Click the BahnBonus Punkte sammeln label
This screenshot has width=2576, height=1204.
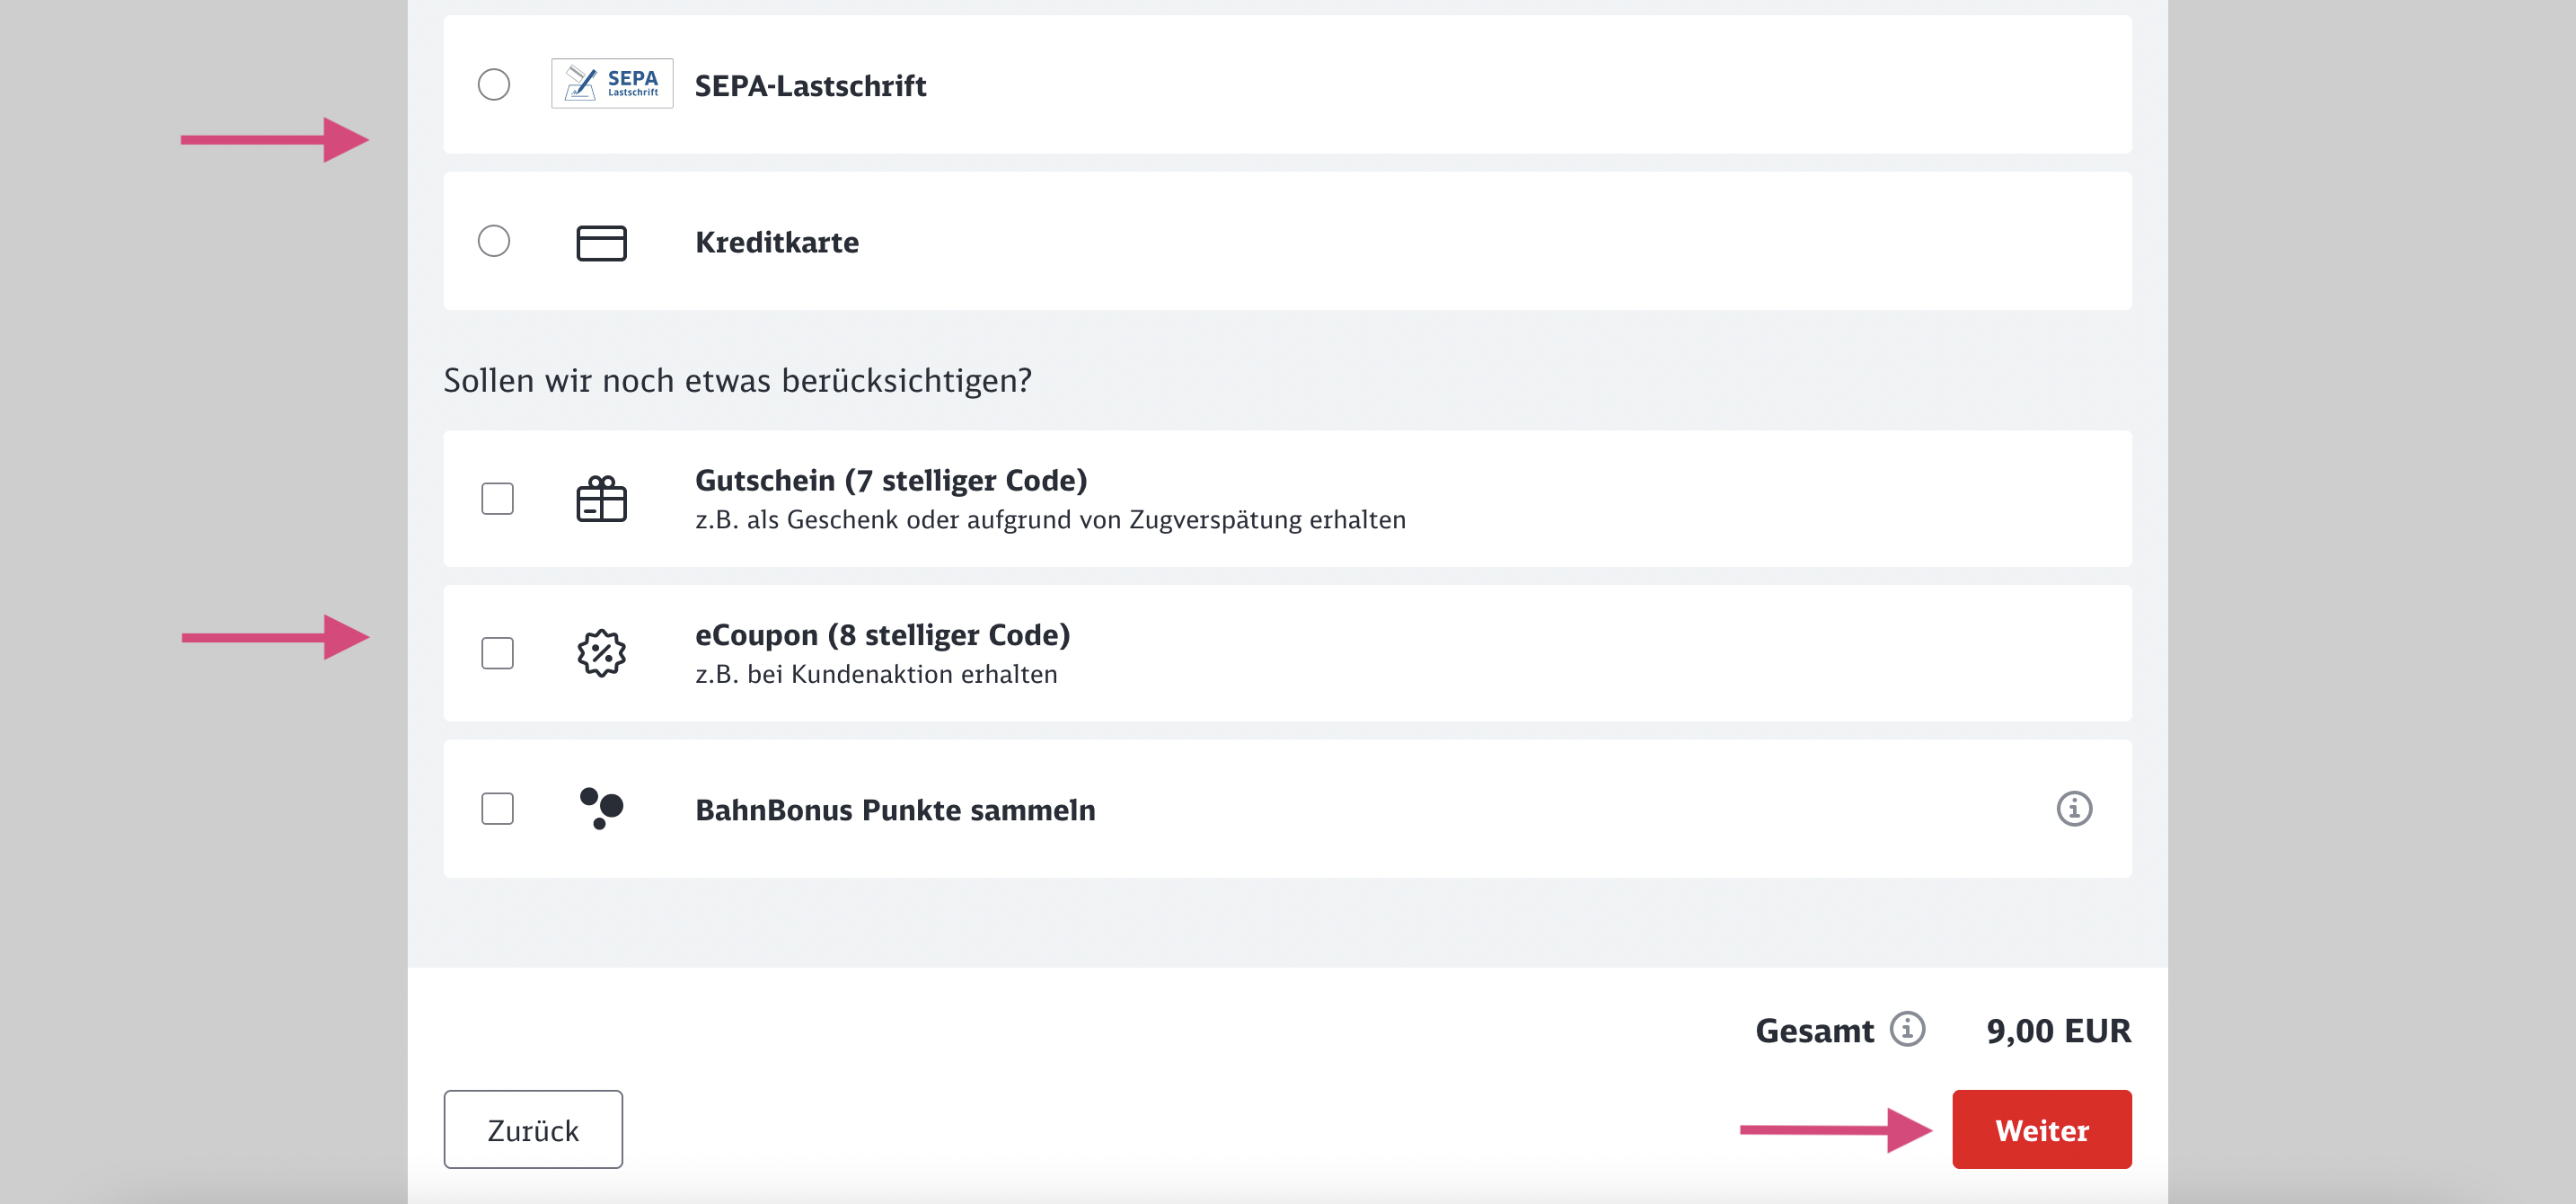coord(895,810)
